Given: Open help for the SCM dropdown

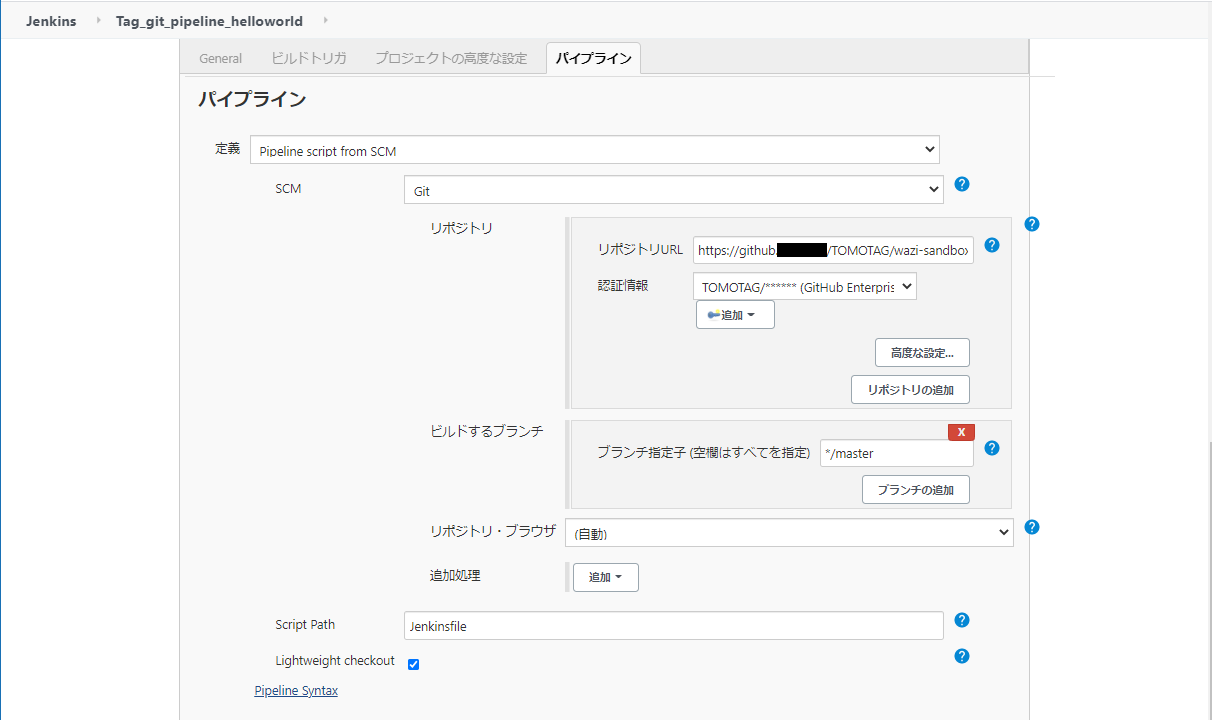Looking at the screenshot, I should 962,184.
